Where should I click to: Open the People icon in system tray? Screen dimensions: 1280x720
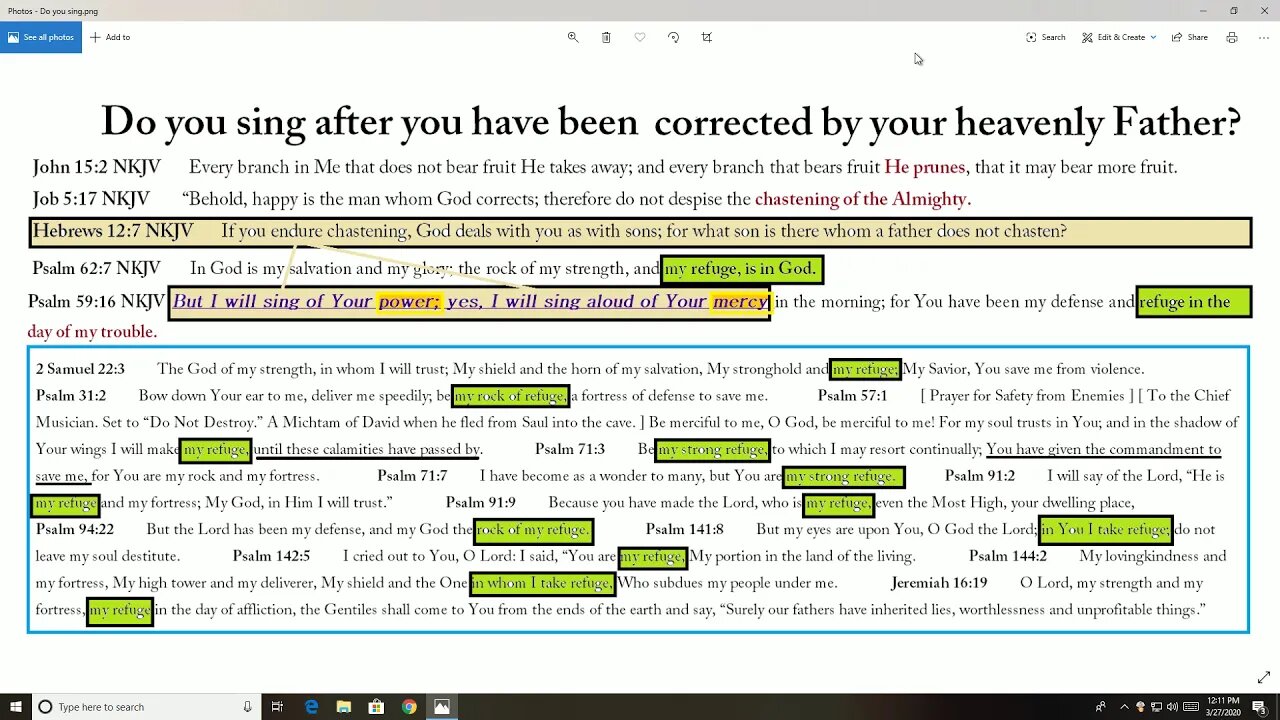1101,707
